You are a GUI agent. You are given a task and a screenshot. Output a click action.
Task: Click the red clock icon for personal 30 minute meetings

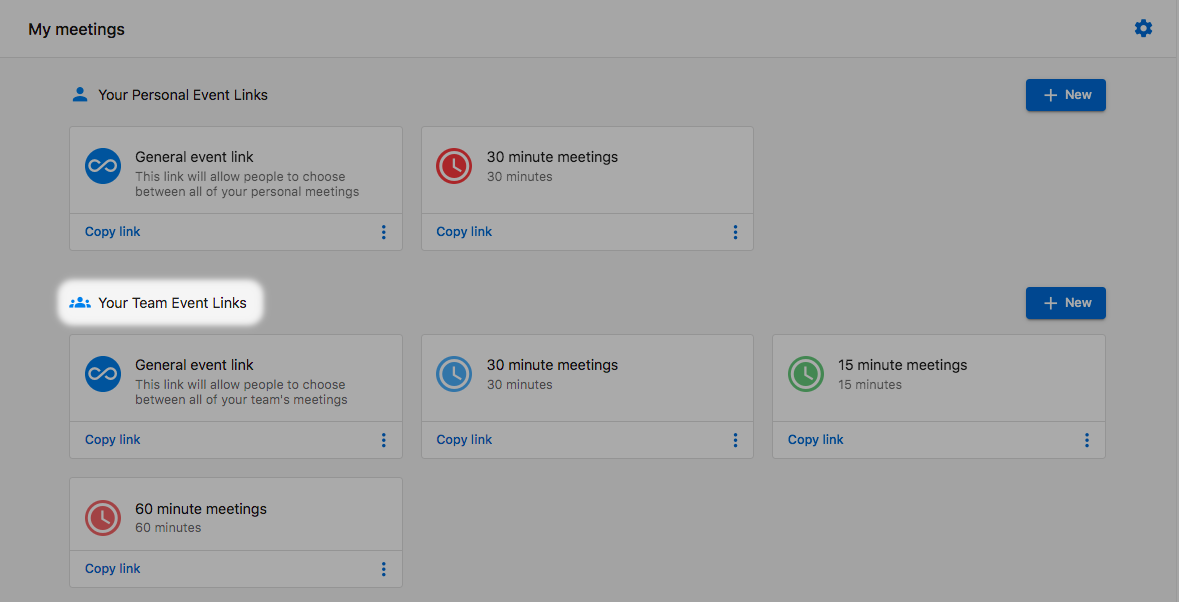pos(454,166)
